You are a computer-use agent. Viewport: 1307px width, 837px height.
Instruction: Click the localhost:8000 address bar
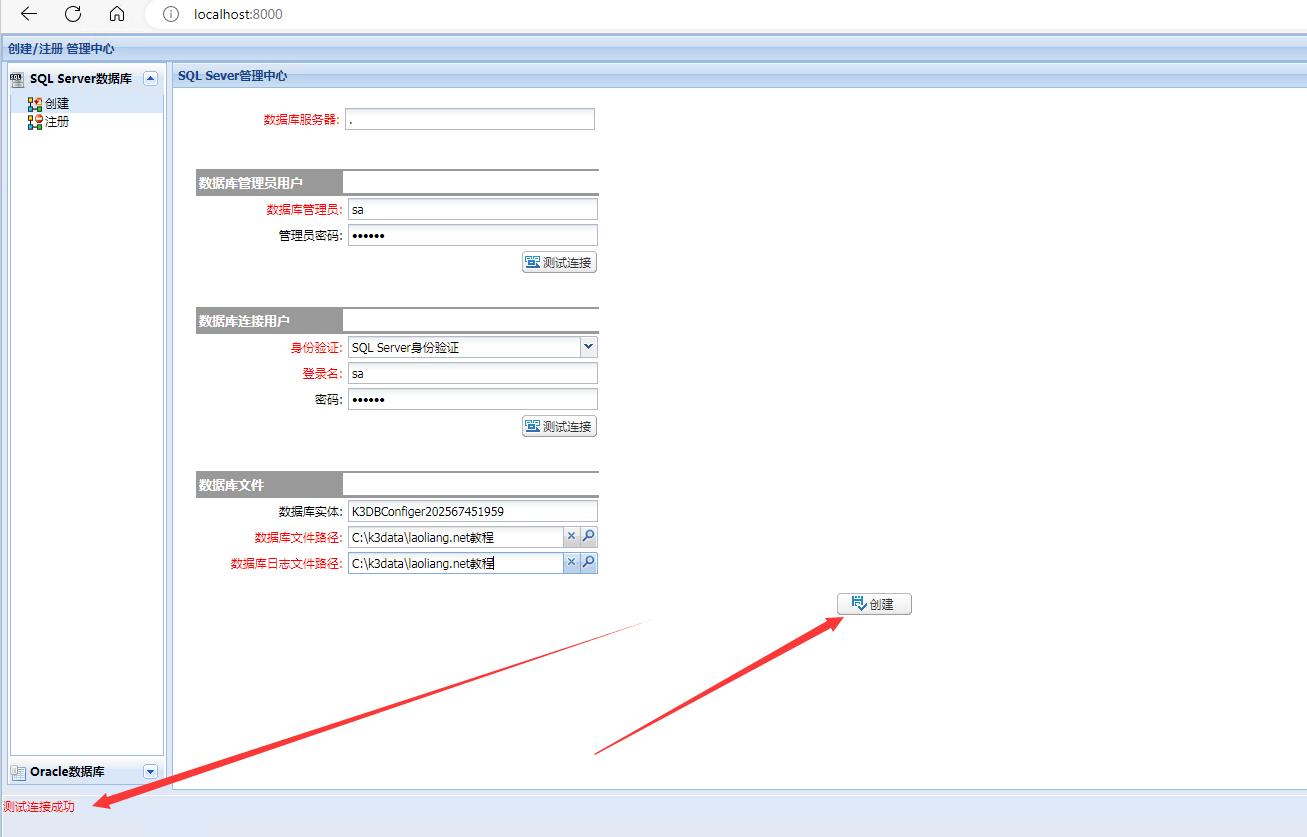click(x=238, y=14)
